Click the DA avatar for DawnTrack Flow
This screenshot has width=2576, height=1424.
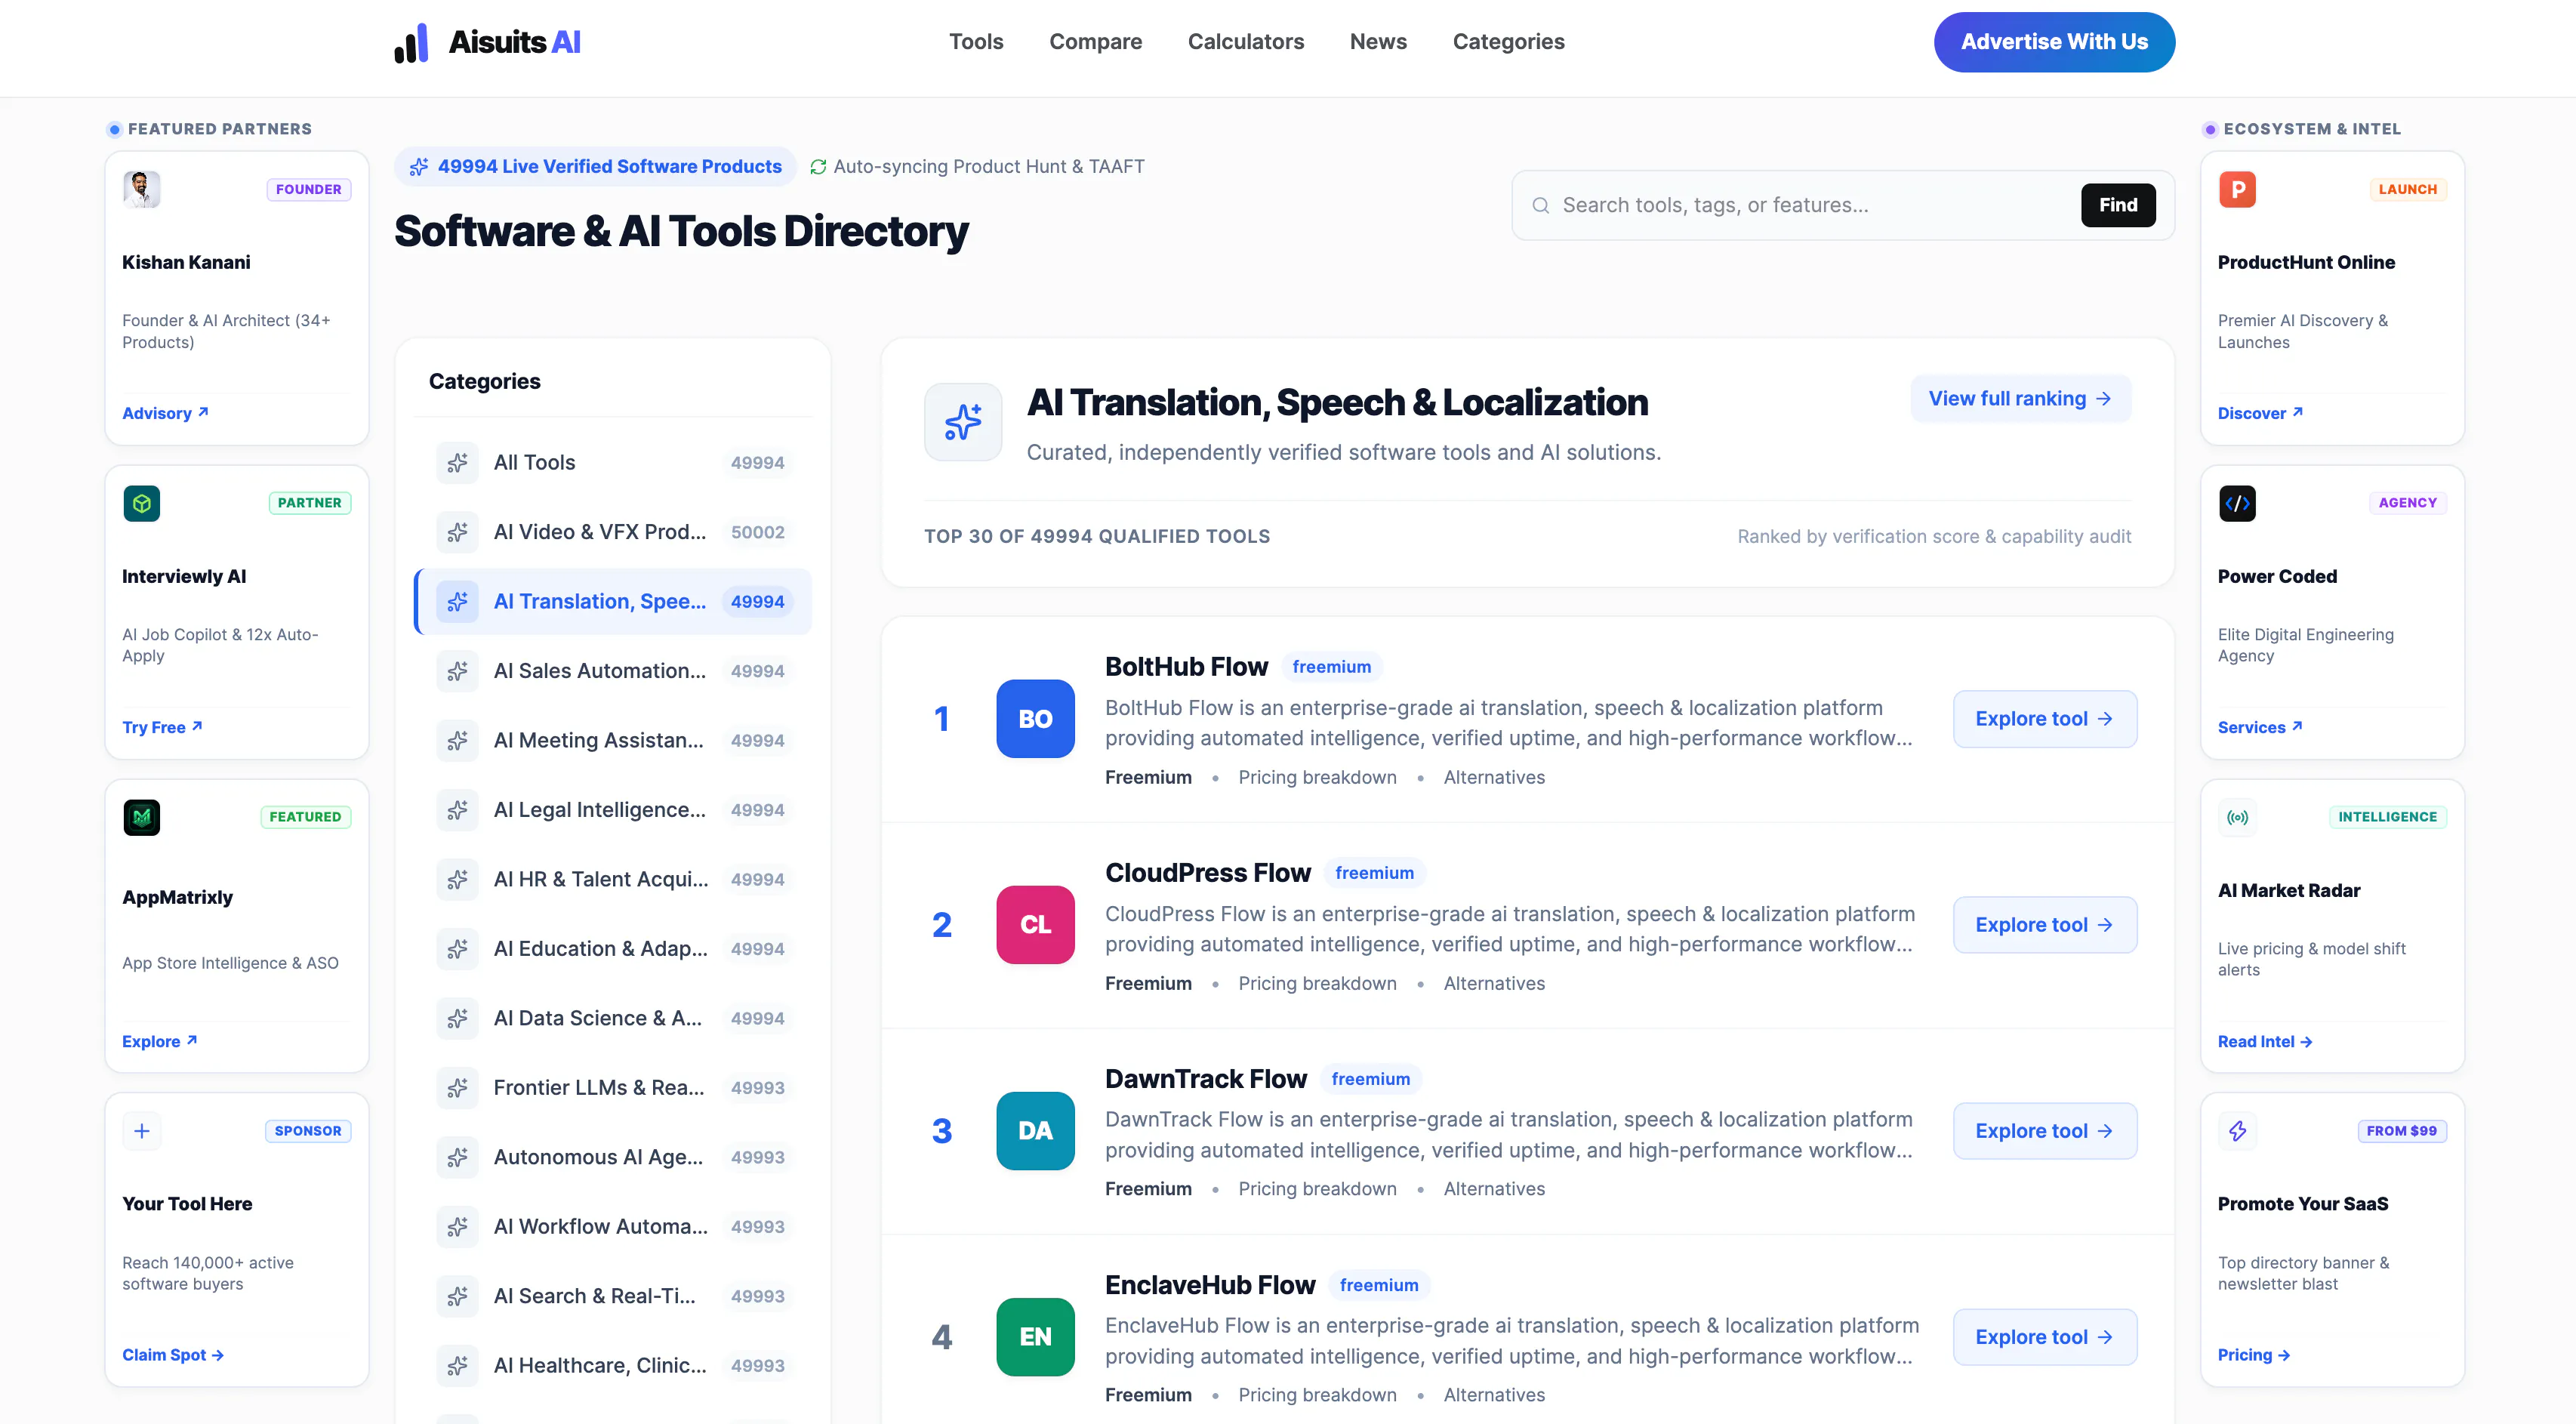(1035, 1131)
